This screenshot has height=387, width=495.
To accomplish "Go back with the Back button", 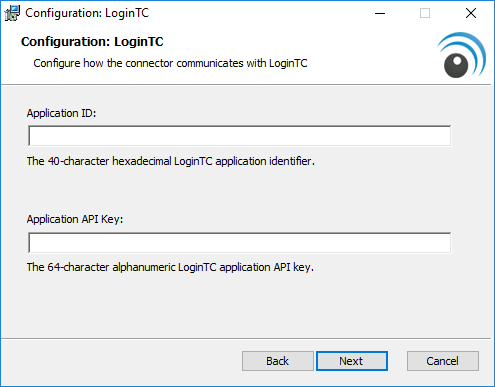I will tap(278, 361).
